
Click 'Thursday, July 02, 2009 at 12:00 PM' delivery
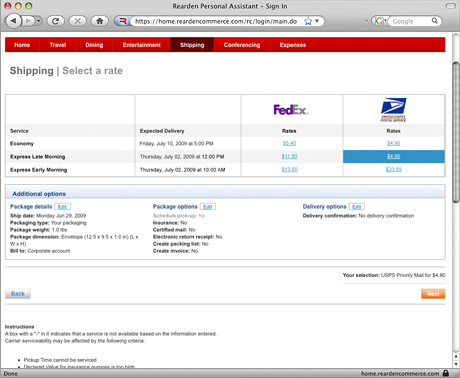182,157
